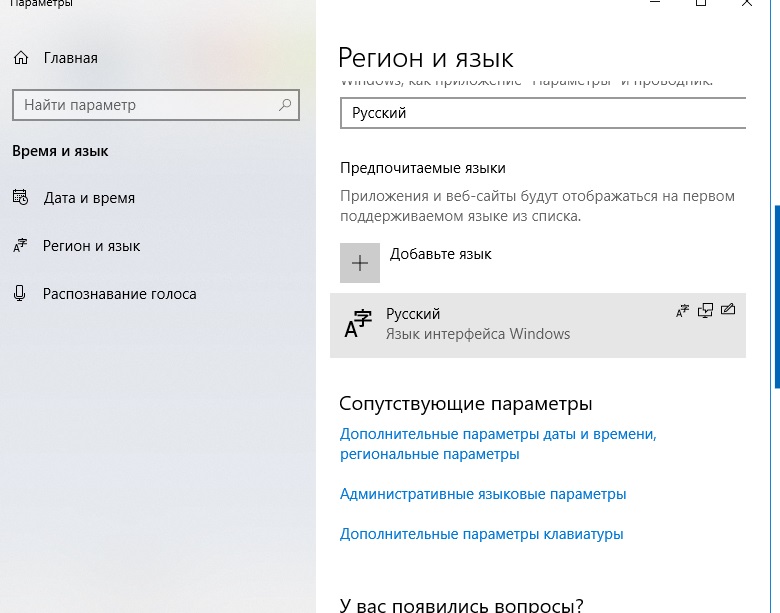The width and height of the screenshot is (780, 613).
Task: Open the Русский display language dropdown
Action: [x=543, y=113]
